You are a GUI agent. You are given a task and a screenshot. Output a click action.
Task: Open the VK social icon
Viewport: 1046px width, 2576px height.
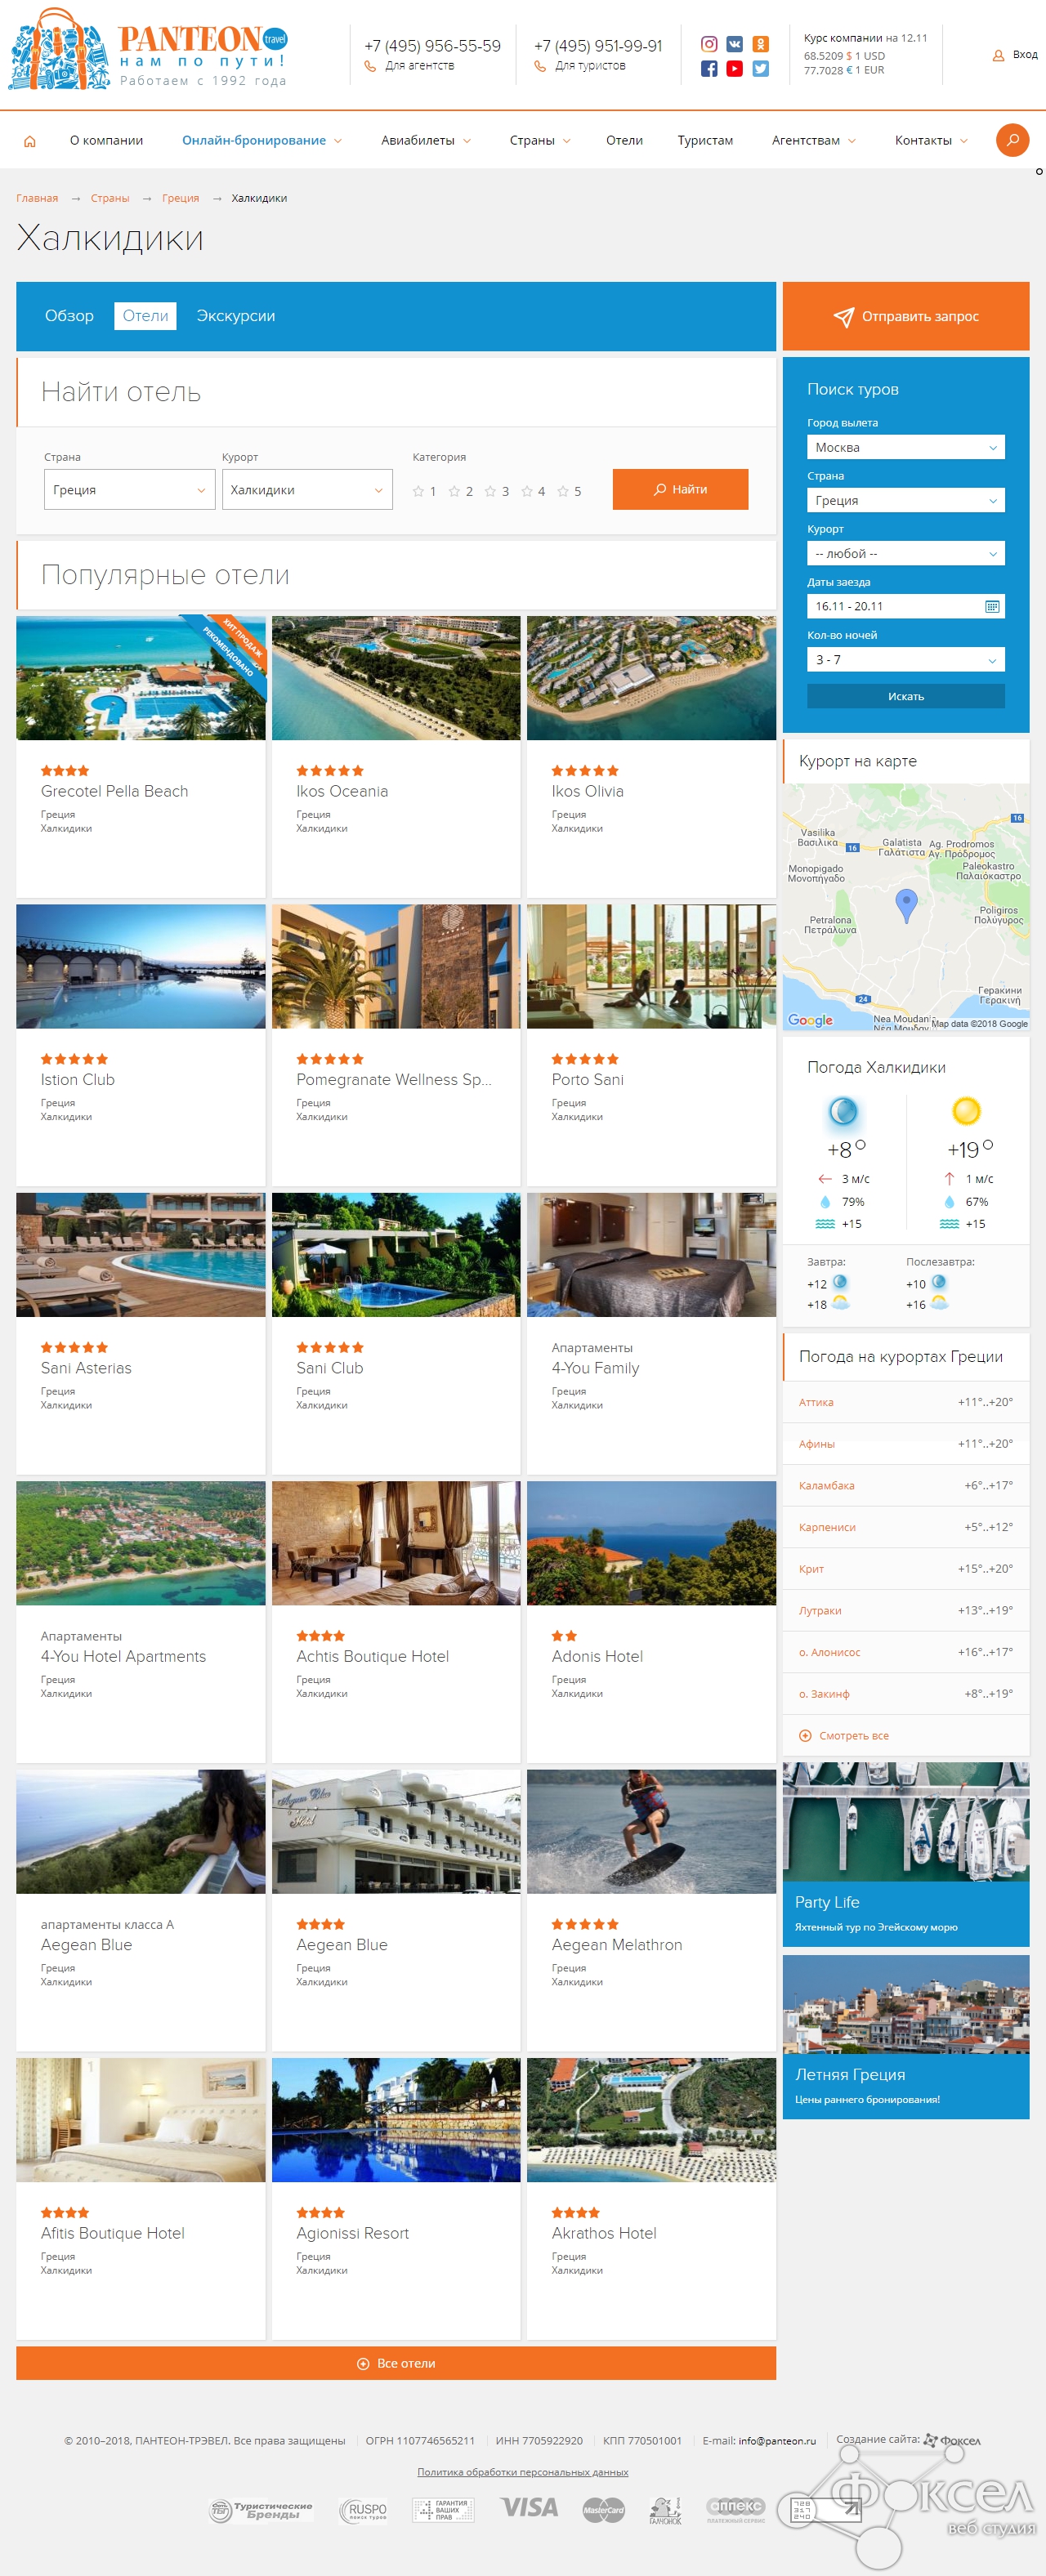735,44
